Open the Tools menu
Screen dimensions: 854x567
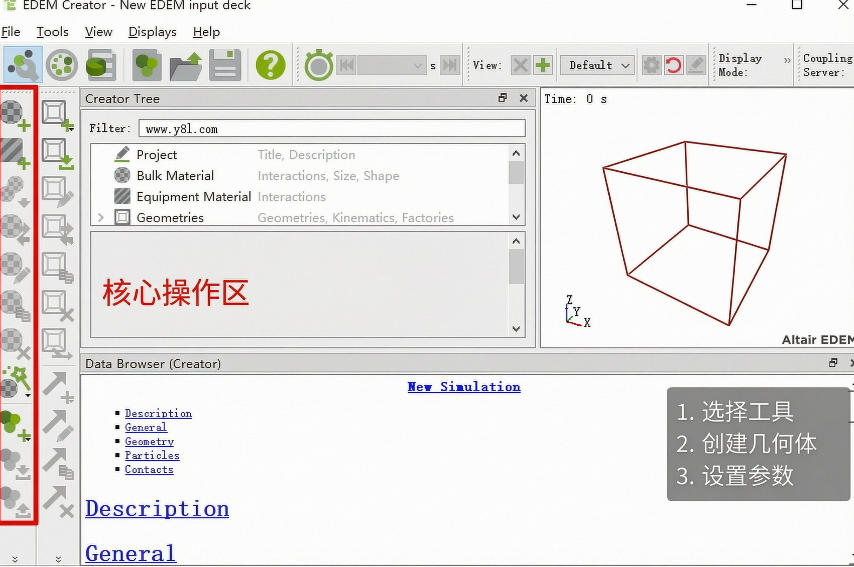(52, 32)
